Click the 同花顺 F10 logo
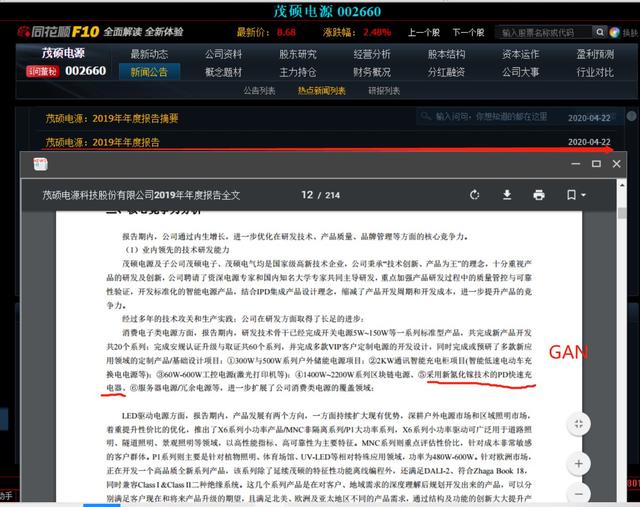640x507 pixels. (58, 31)
